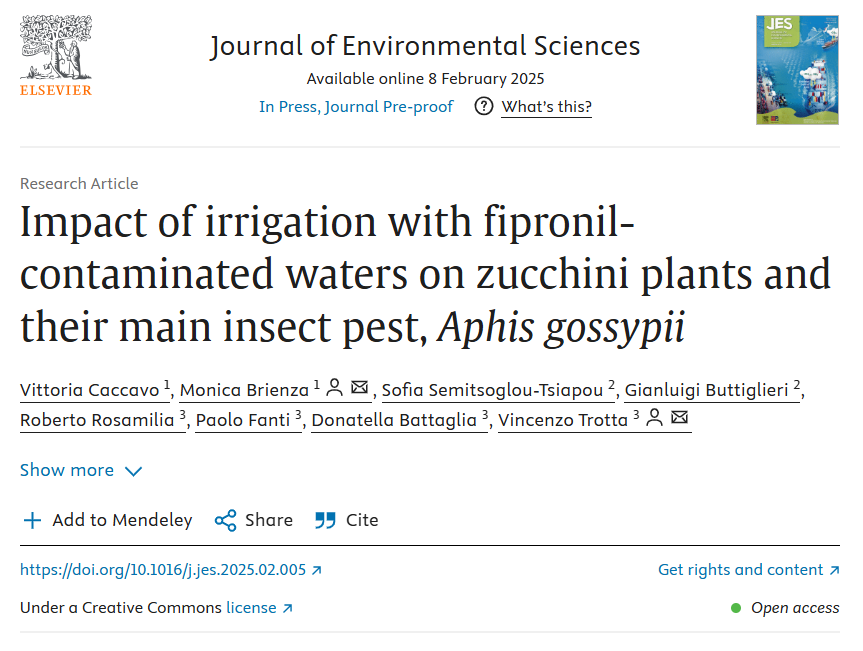Image resolution: width=863 pixels, height=651 pixels.
Task: Open the What's this? explanation
Action: click(x=547, y=106)
